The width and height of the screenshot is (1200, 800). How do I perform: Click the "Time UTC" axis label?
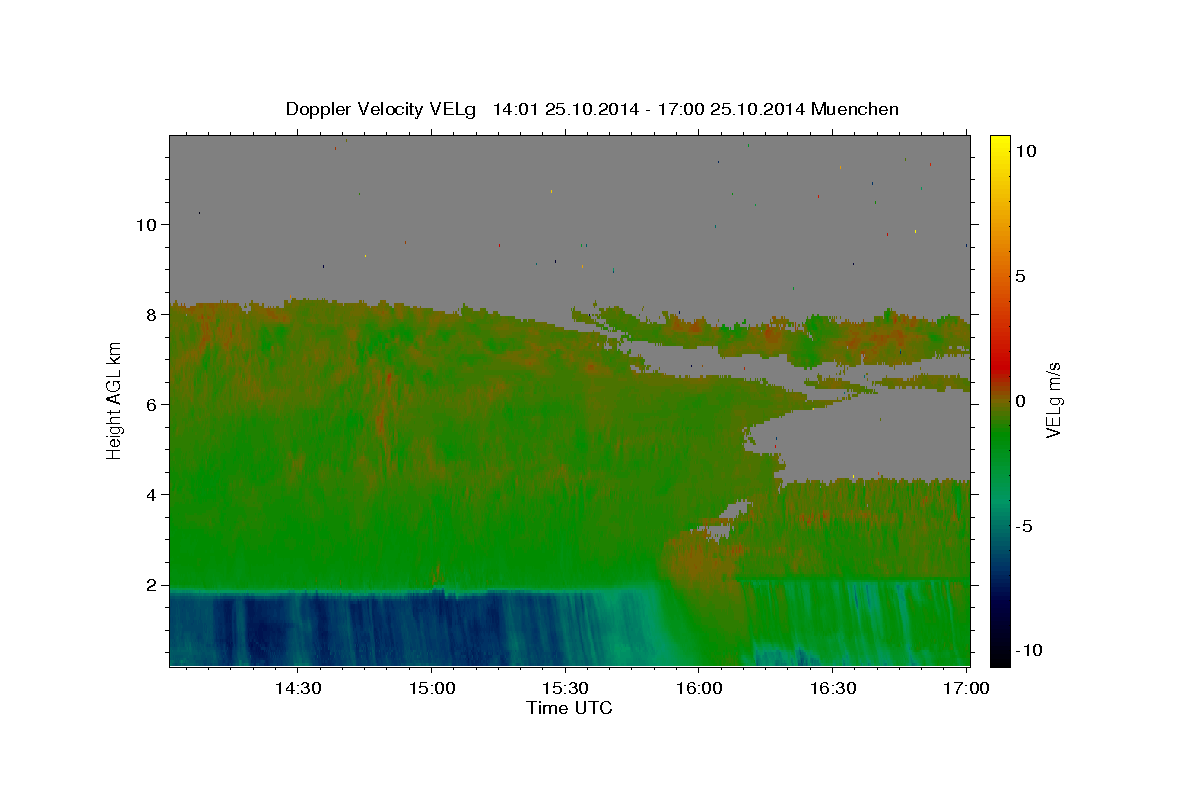(x=569, y=708)
